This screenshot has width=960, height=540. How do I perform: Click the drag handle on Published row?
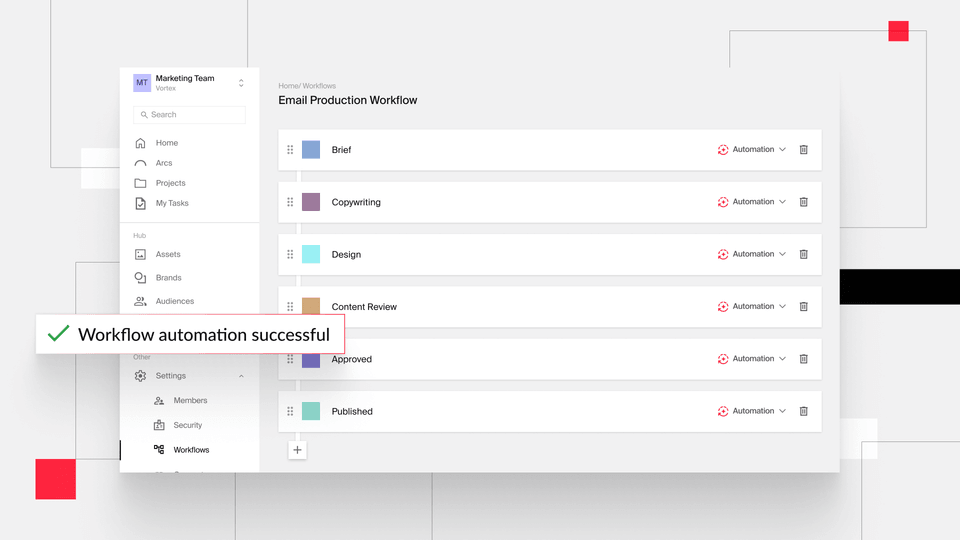pos(290,411)
